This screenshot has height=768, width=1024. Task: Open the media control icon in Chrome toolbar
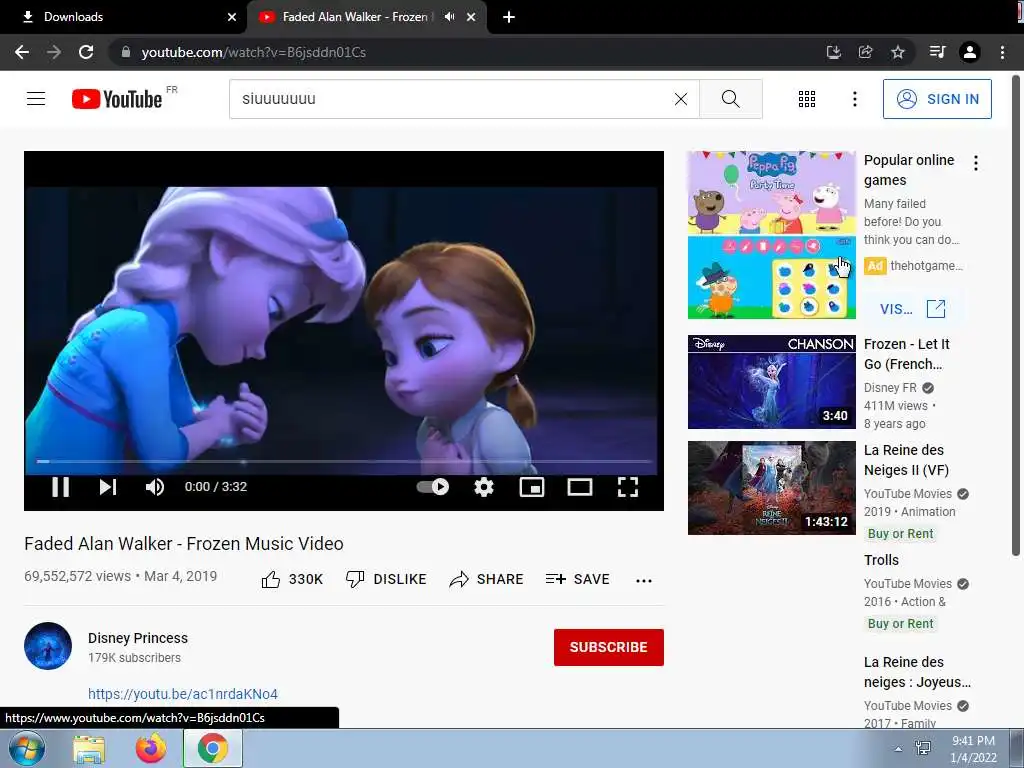coord(937,52)
